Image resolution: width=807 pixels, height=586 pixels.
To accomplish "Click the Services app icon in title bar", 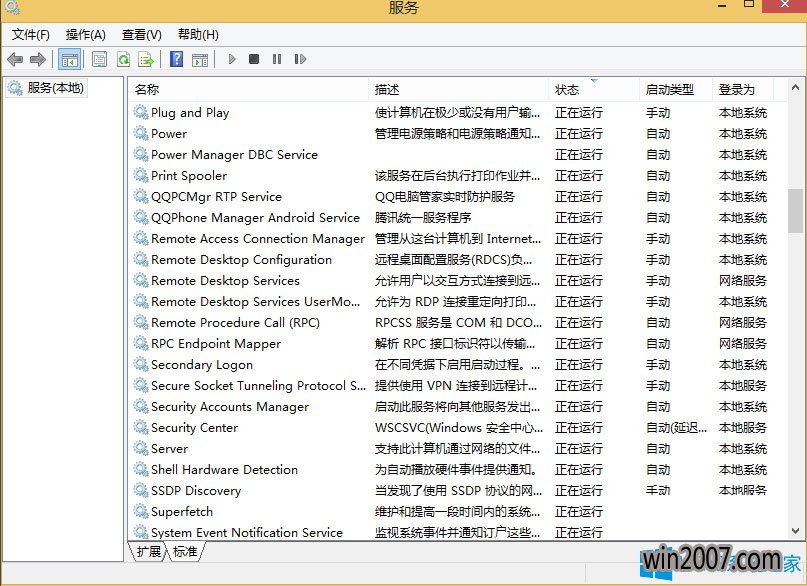I will (x=12, y=6).
